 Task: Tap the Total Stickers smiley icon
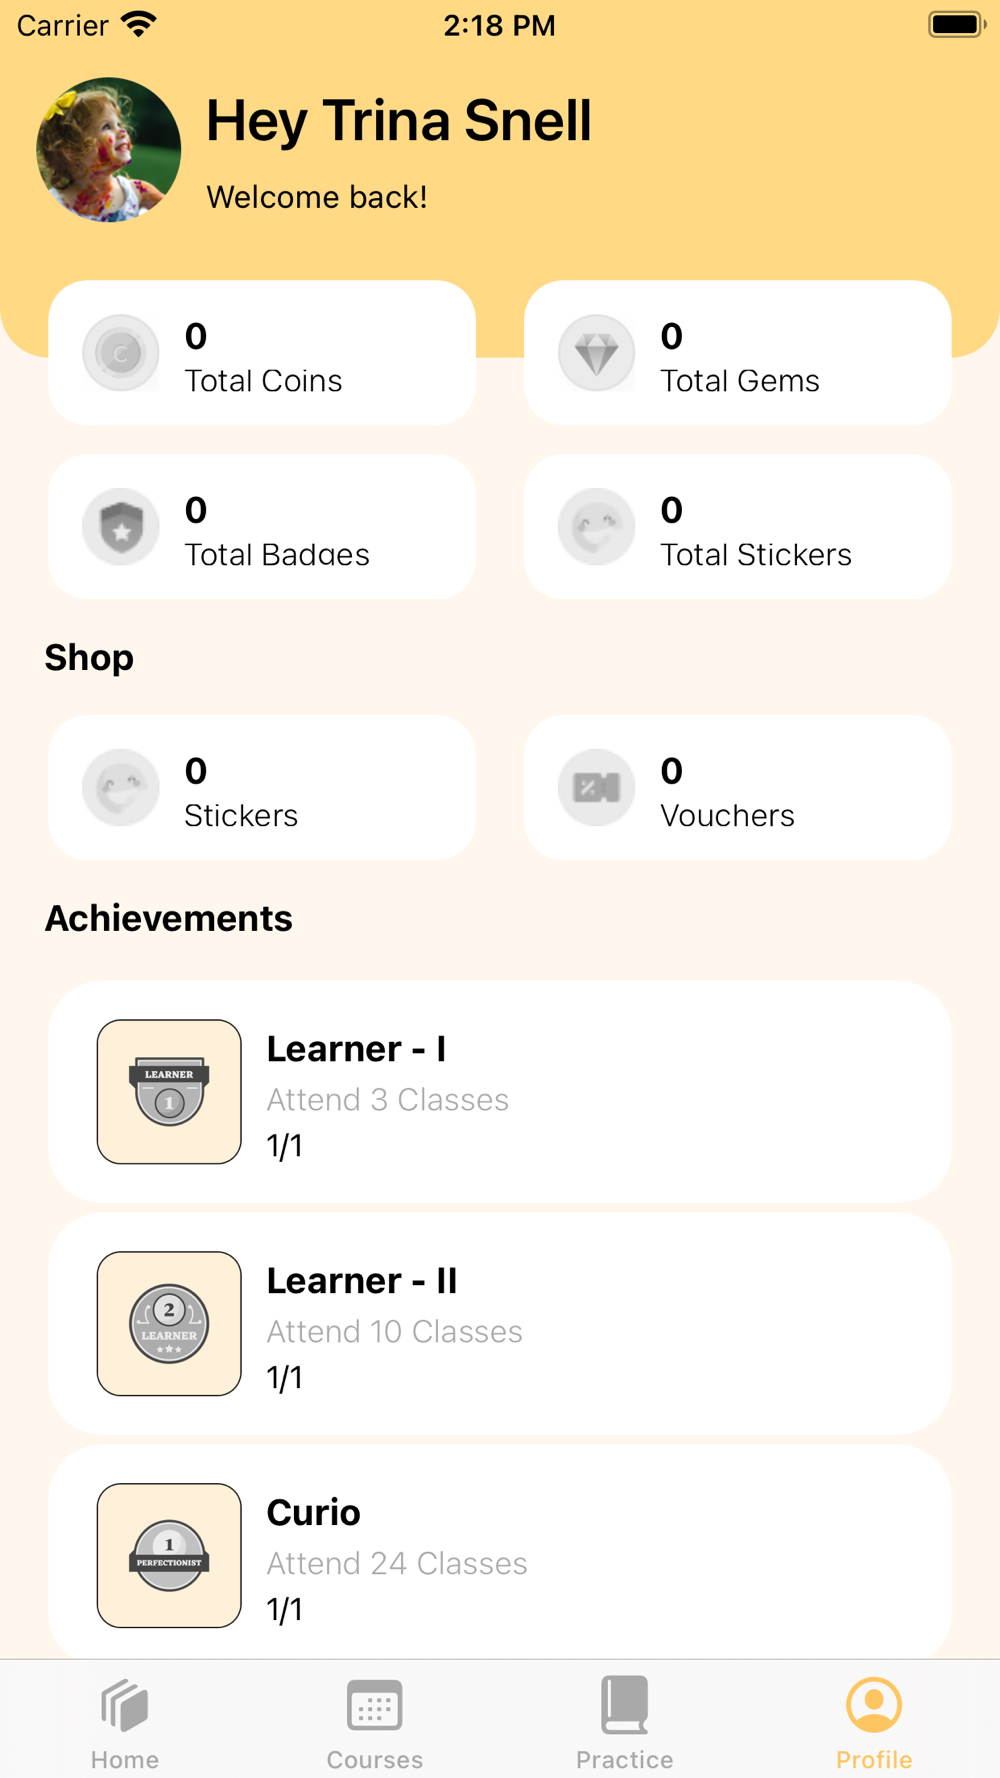[597, 527]
